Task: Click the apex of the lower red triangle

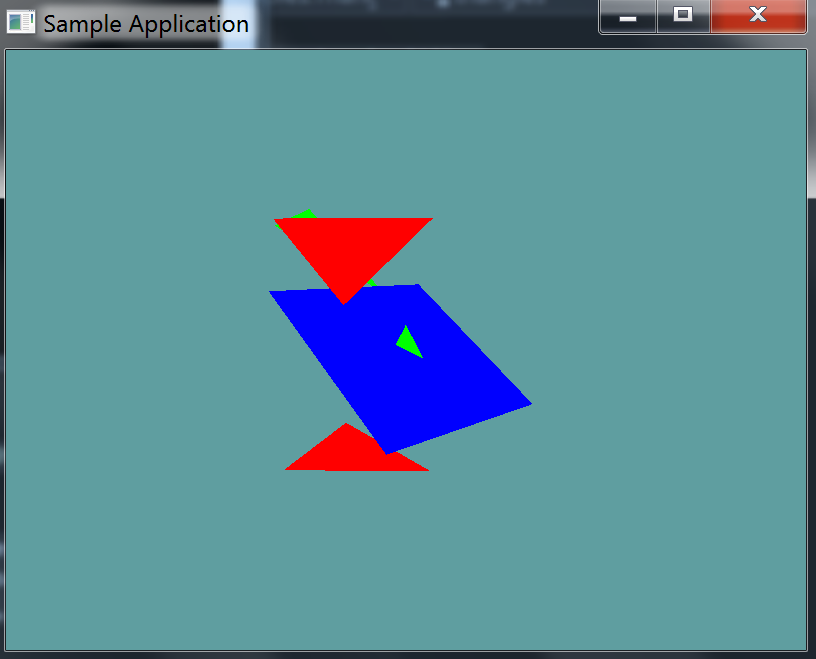Action: [x=346, y=427]
